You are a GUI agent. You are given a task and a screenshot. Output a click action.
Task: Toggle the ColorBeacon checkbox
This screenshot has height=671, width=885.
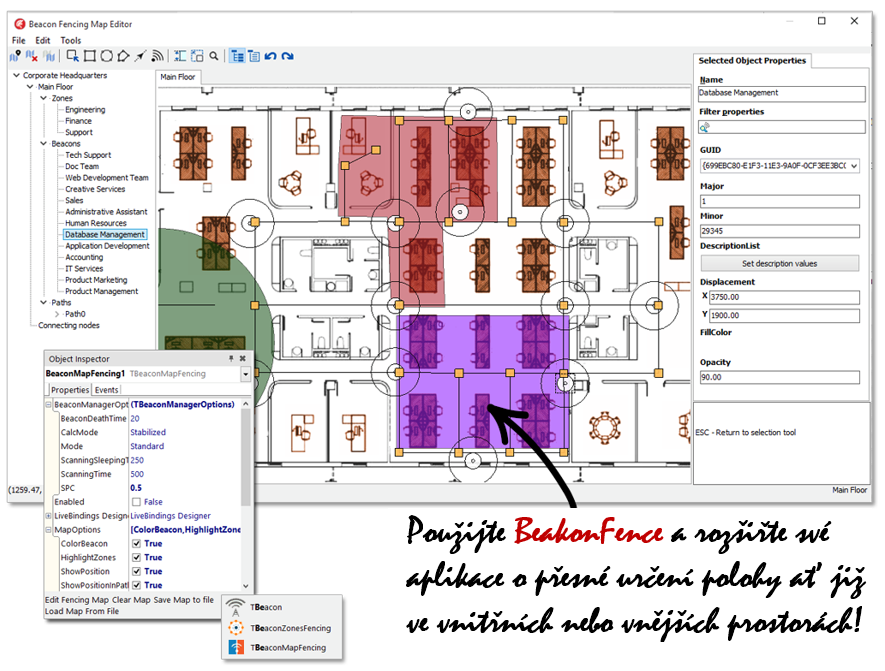coord(136,543)
